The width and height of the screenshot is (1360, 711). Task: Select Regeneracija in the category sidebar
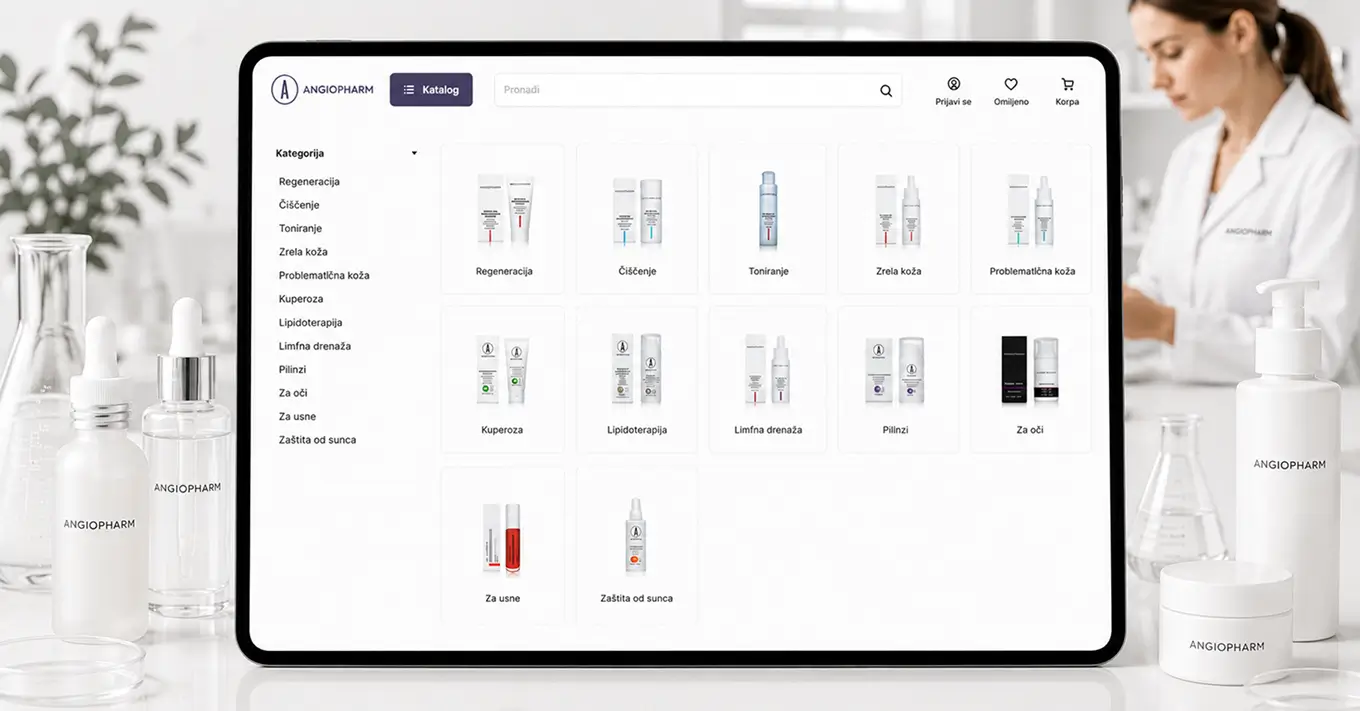point(309,182)
